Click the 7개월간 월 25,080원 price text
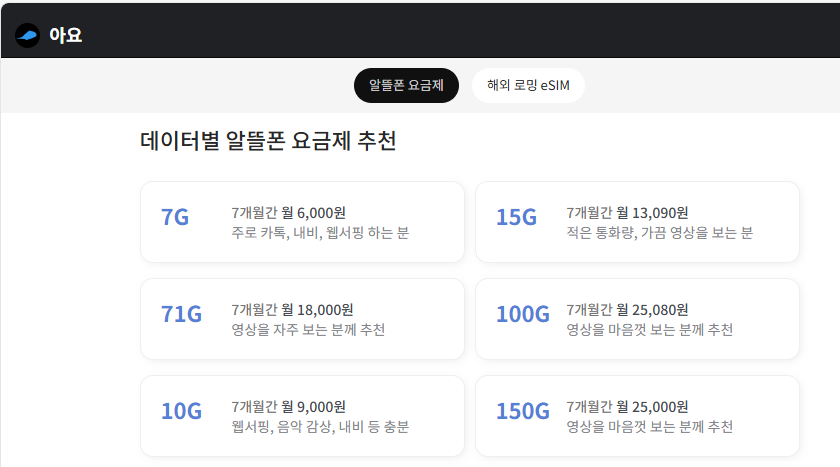The width and height of the screenshot is (840, 467). pyautogui.click(x=627, y=310)
